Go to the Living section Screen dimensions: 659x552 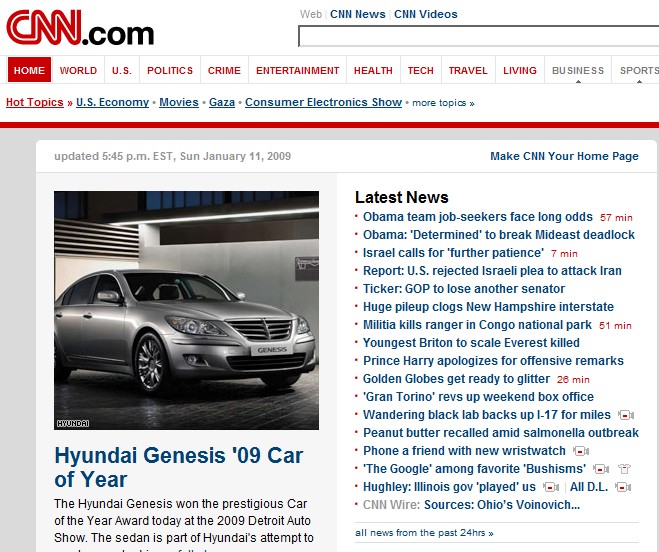(x=520, y=70)
